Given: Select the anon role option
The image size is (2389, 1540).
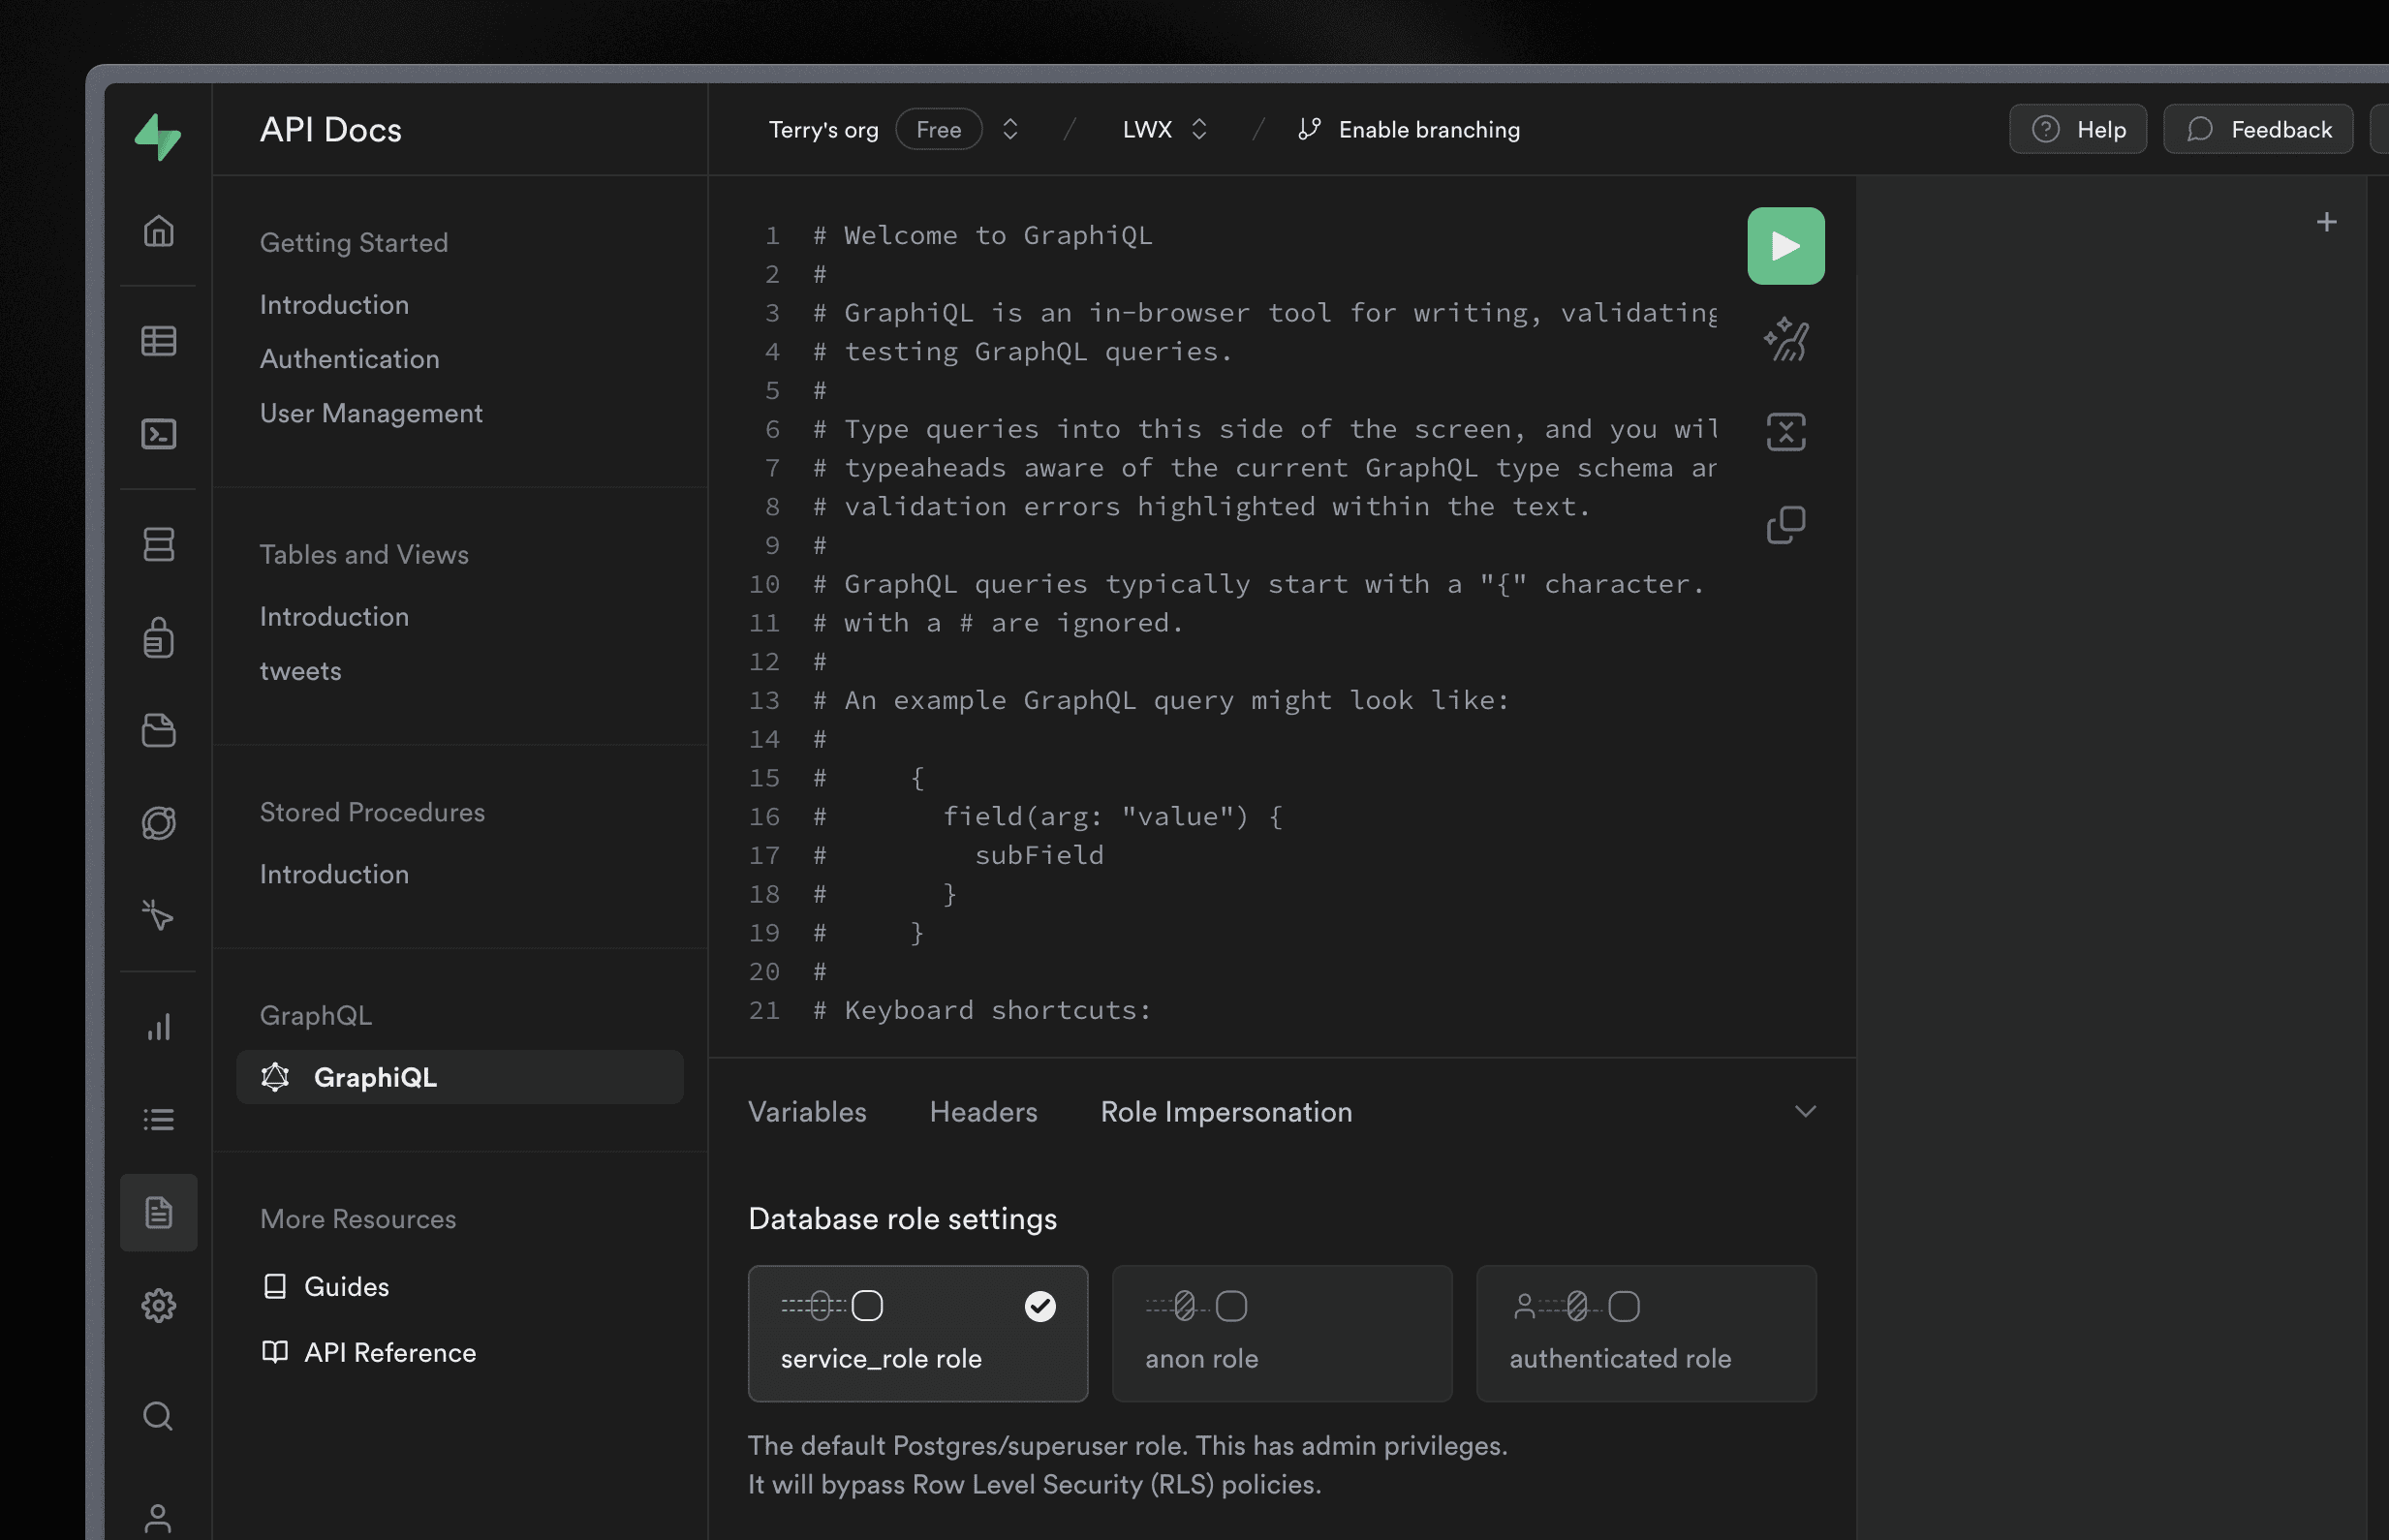Looking at the screenshot, I should [1282, 1333].
